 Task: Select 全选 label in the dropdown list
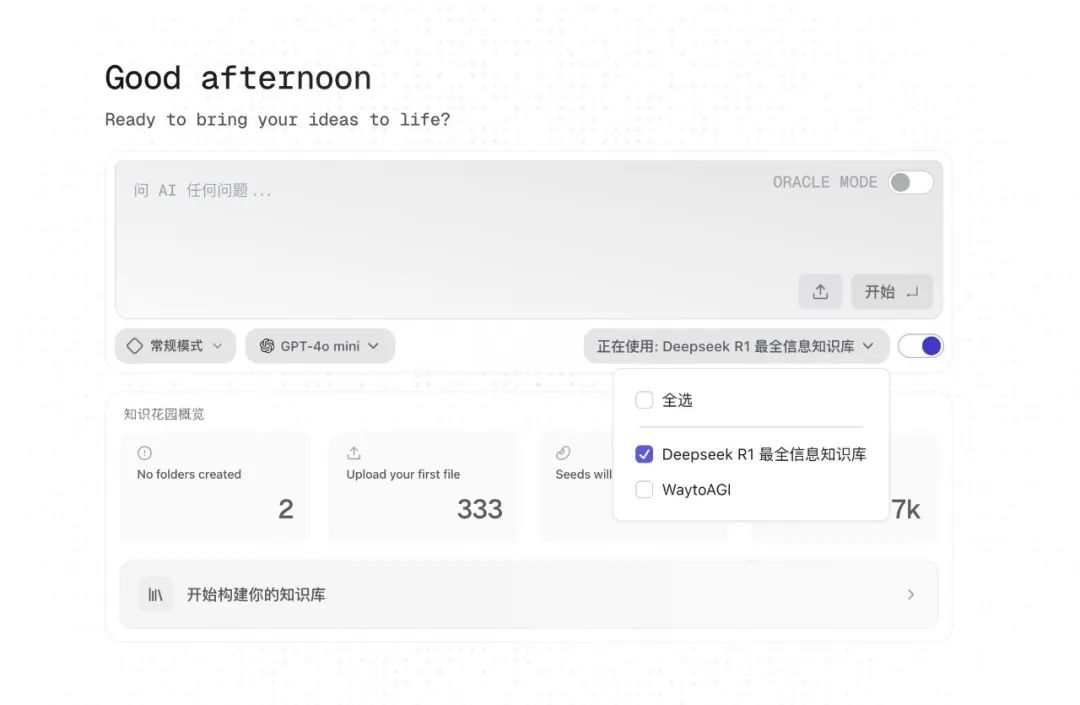(x=677, y=400)
